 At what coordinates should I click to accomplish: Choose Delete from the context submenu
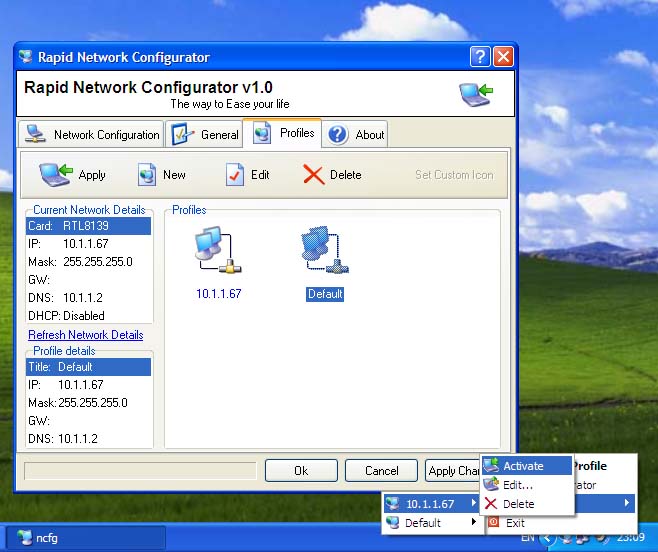pos(527,503)
